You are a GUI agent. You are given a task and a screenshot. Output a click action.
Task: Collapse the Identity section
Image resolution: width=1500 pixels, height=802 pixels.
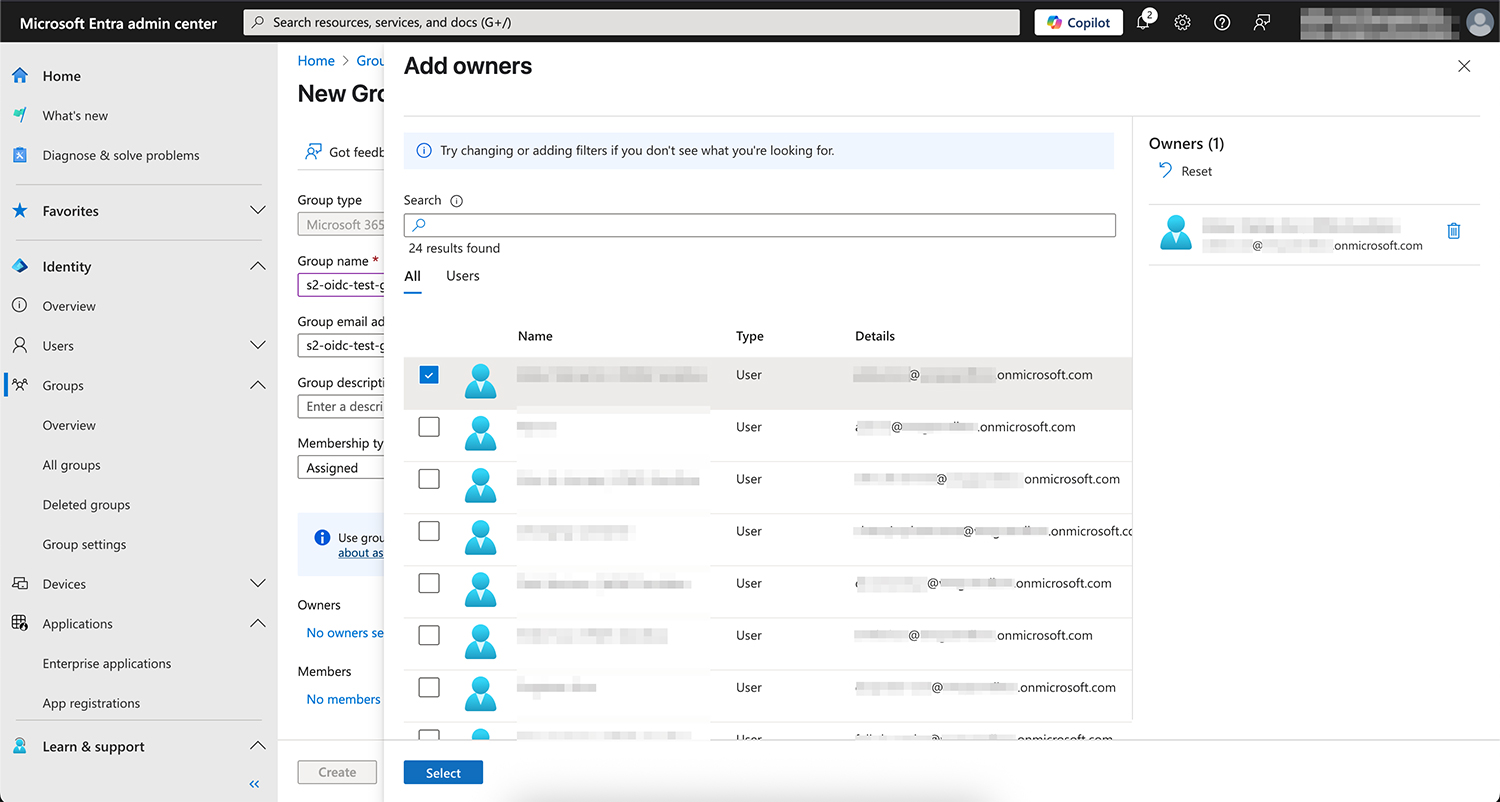click(x=257, y=266)
